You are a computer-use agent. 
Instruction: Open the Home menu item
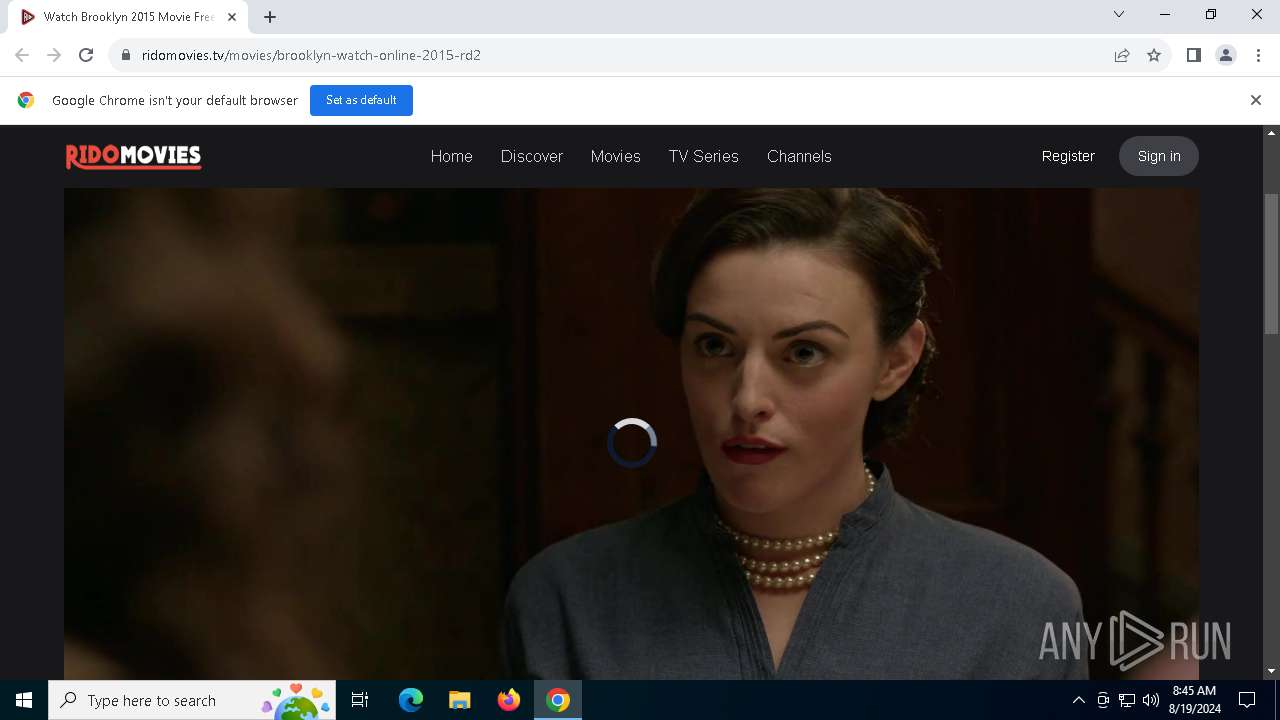[451, 156]
